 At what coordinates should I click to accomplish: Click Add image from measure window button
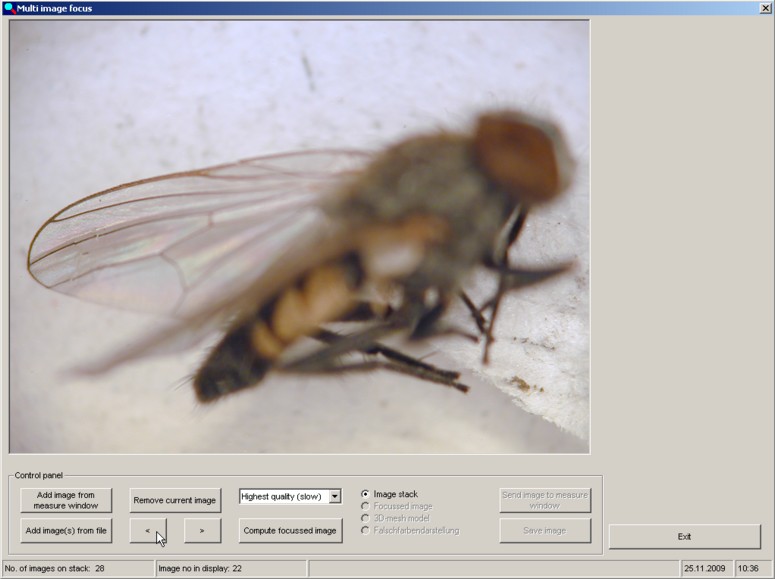(x=66, y=500)
